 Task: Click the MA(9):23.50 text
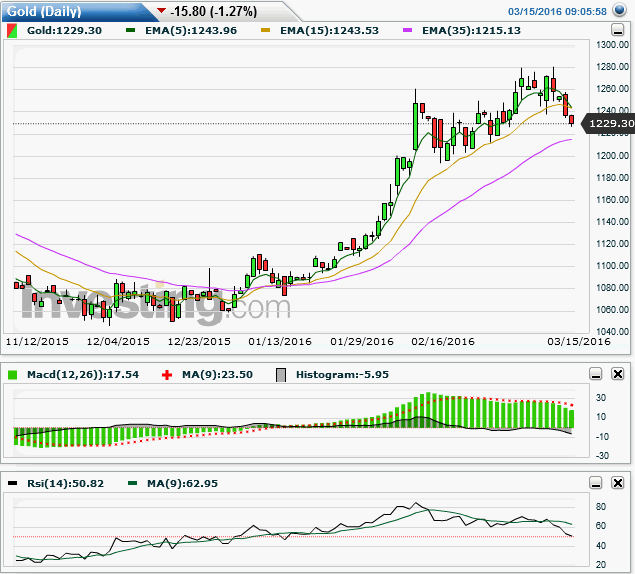(x=217, y=374)
